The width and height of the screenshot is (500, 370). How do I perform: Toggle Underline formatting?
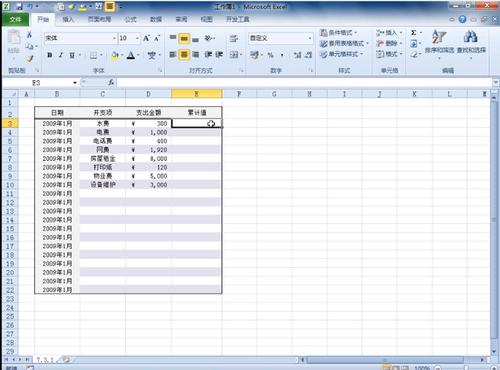click(72, 55)
